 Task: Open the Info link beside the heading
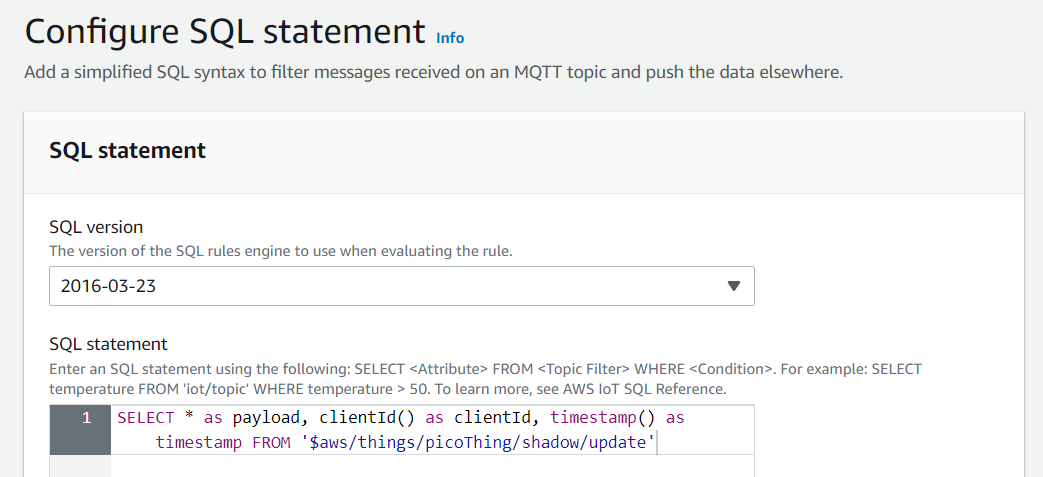point(450,37)
